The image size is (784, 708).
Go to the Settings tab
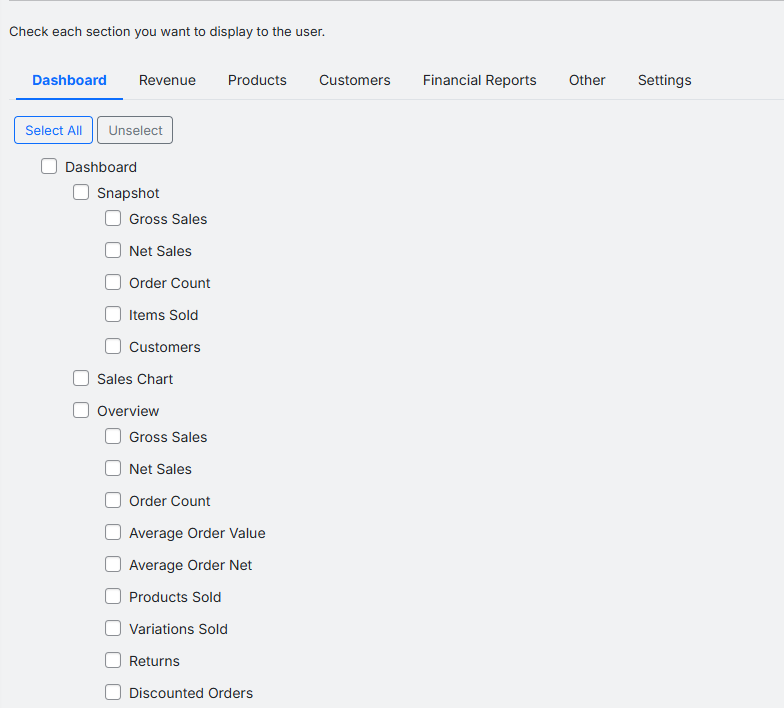tap(664, 80)
